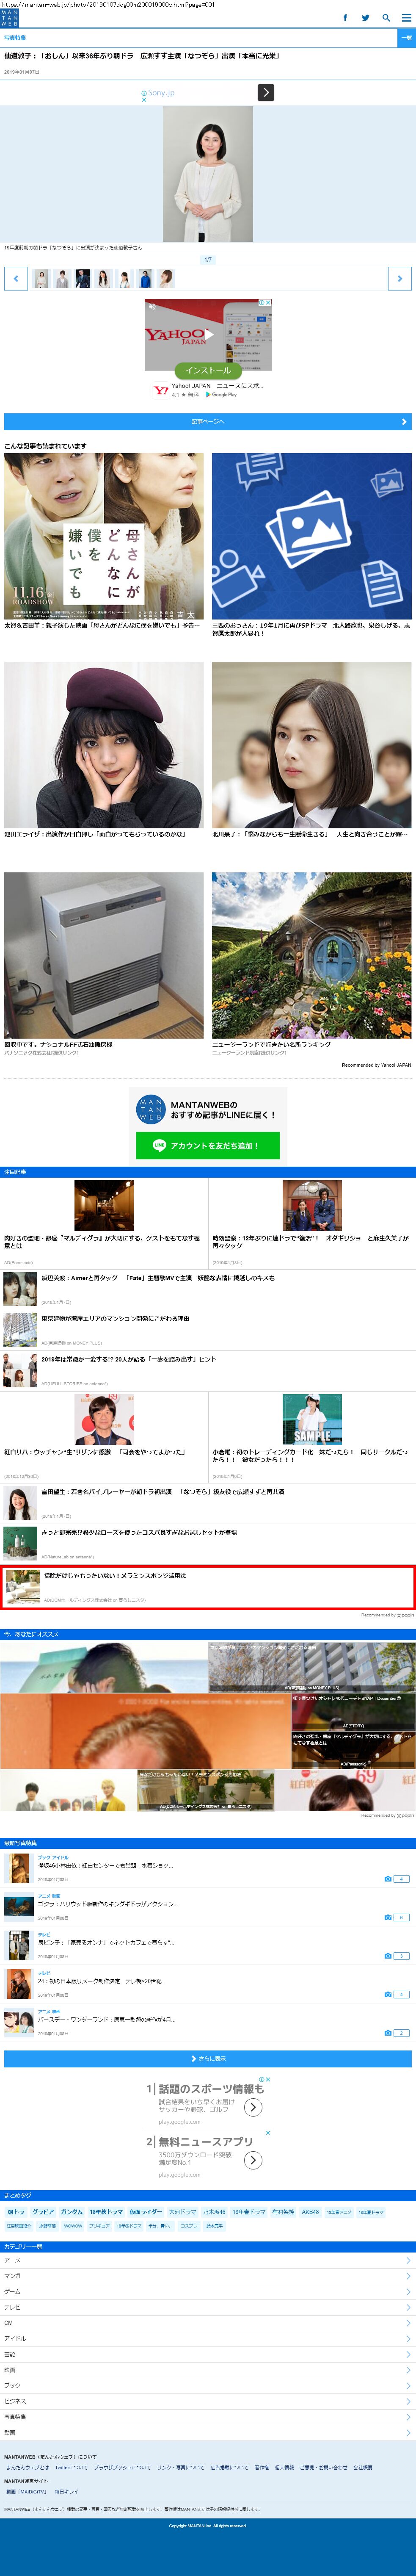
Task: Expand the ビジネス category row
Action: [x=208, y=2401]
